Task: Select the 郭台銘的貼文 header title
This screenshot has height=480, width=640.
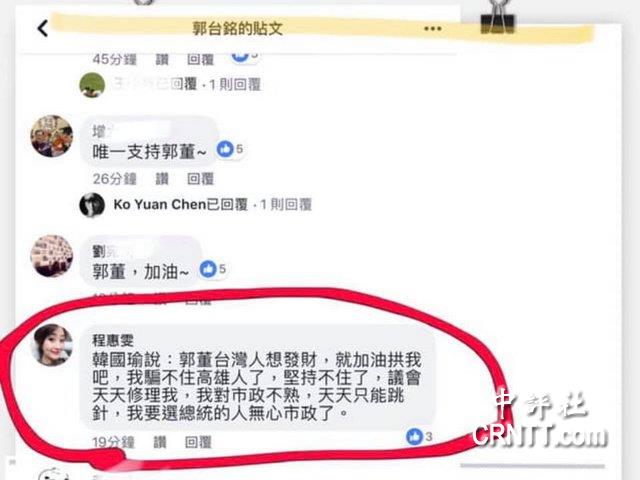Action: pyautogui.click(x=238, y=29)
